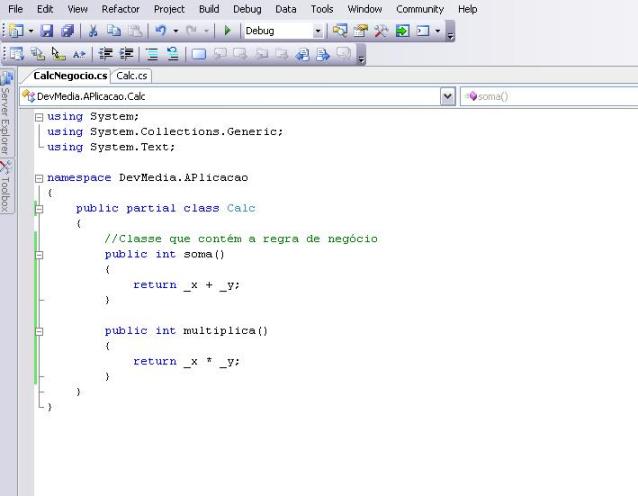Click the class name Calc in code
The height and width of the screenshot is (496, 638).
coord(241,208)
